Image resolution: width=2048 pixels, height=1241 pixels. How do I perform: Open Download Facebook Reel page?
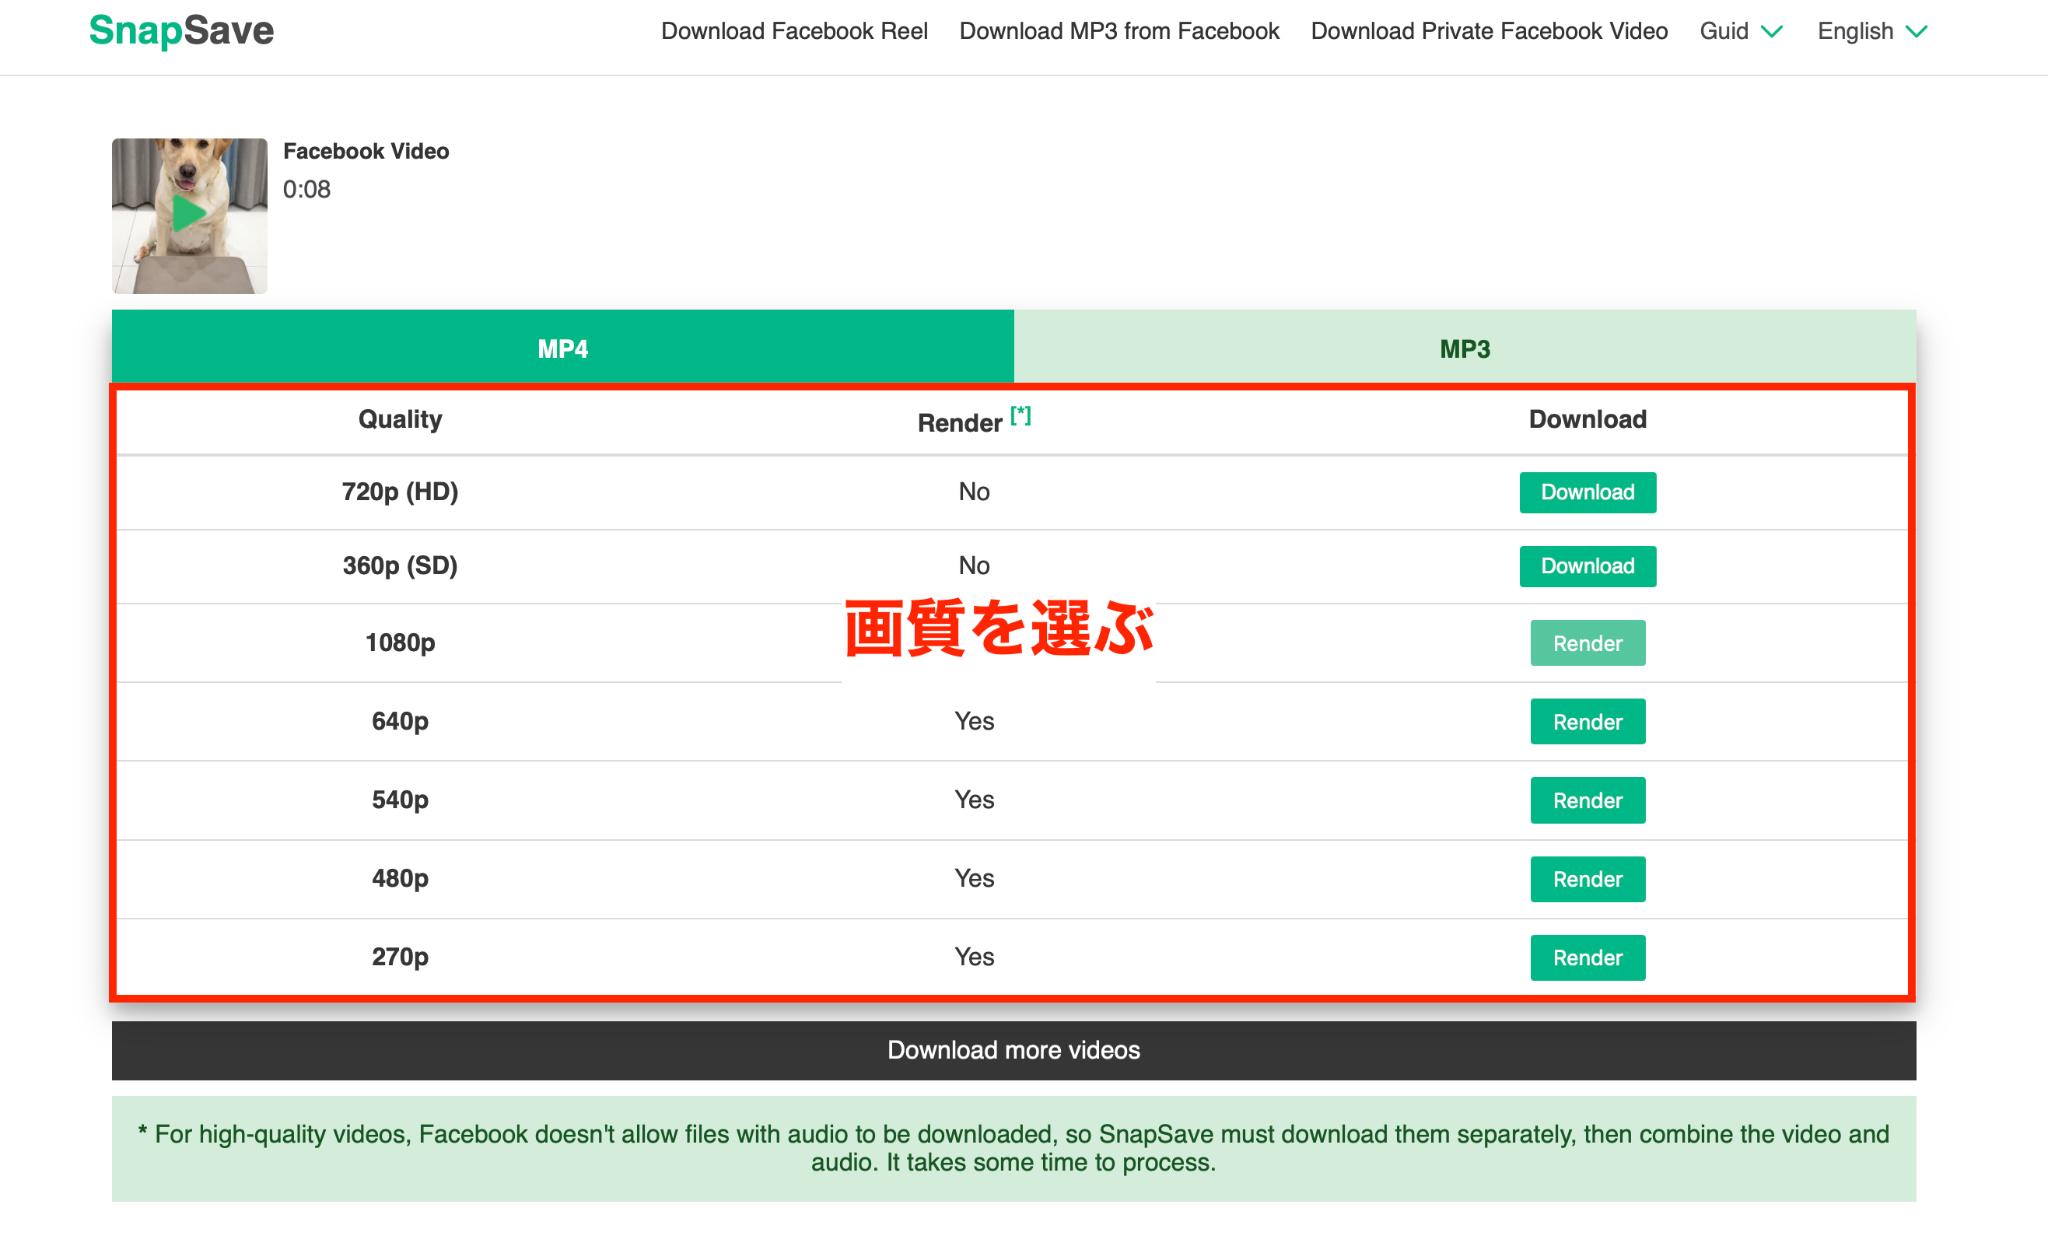(x=794, y=31)
